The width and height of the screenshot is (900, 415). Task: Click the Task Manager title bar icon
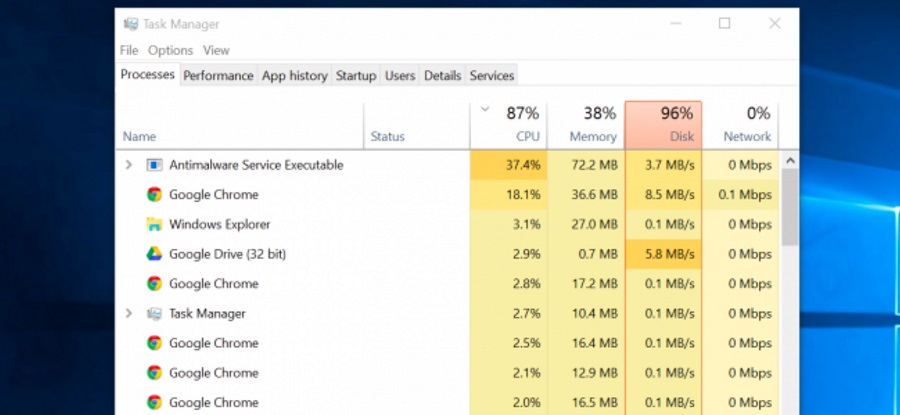click(131, 24)
